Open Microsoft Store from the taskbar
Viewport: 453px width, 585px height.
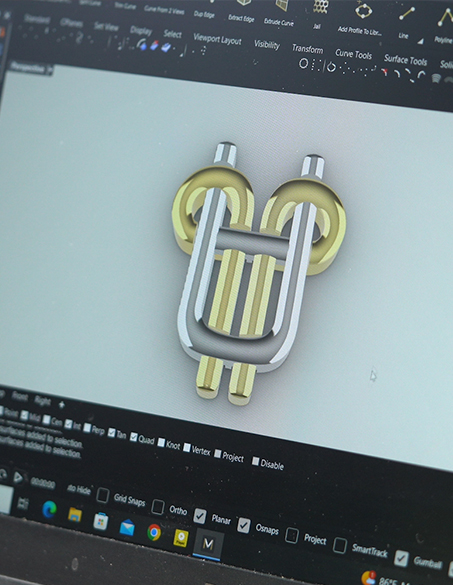(x=100, y=521)
